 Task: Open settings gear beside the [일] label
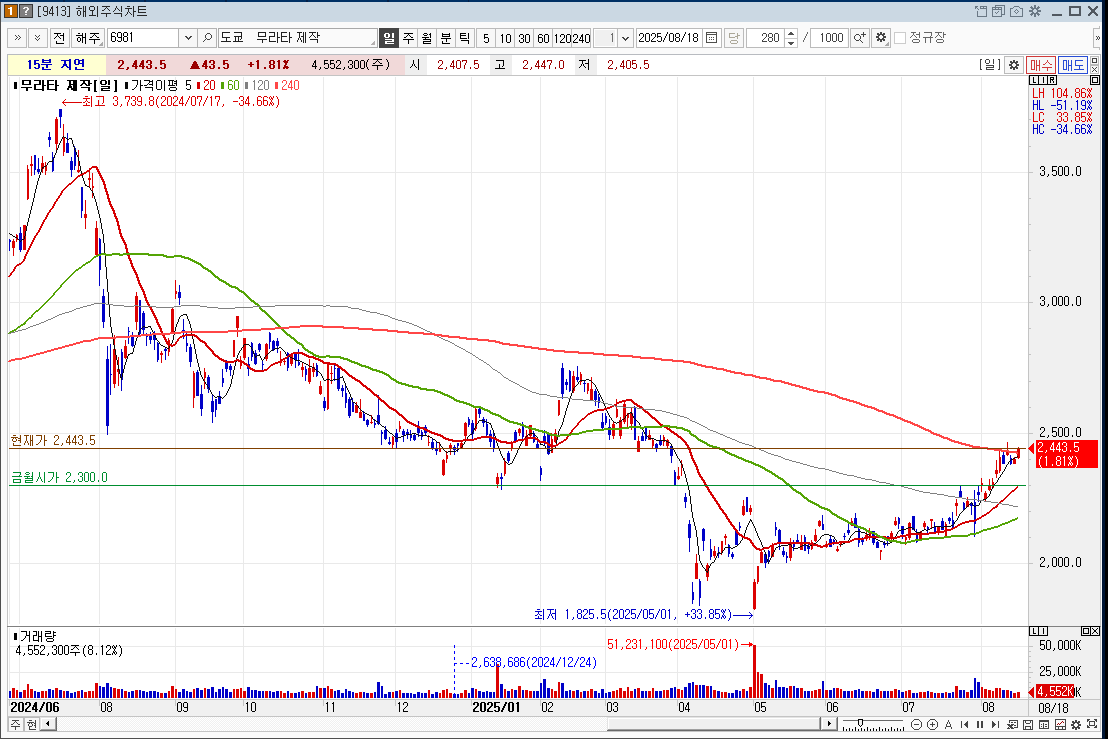pyautogui.click(x=1013, y=65)
